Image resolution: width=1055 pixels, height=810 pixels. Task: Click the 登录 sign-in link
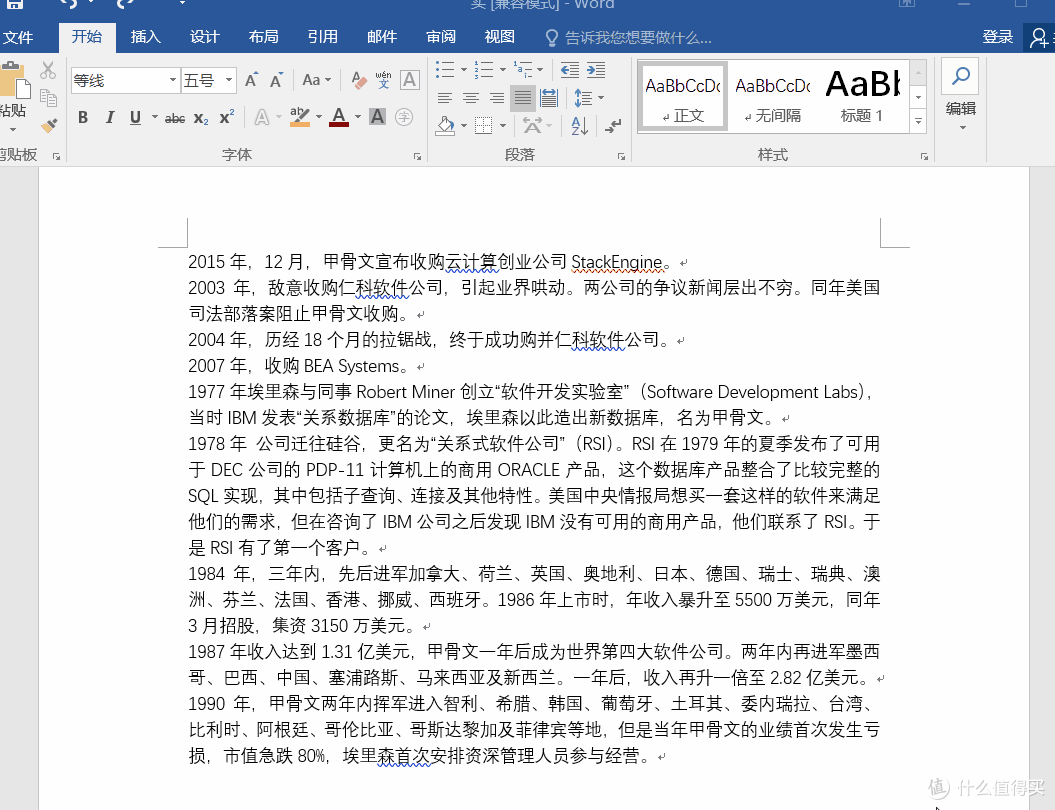click(998, 37)
